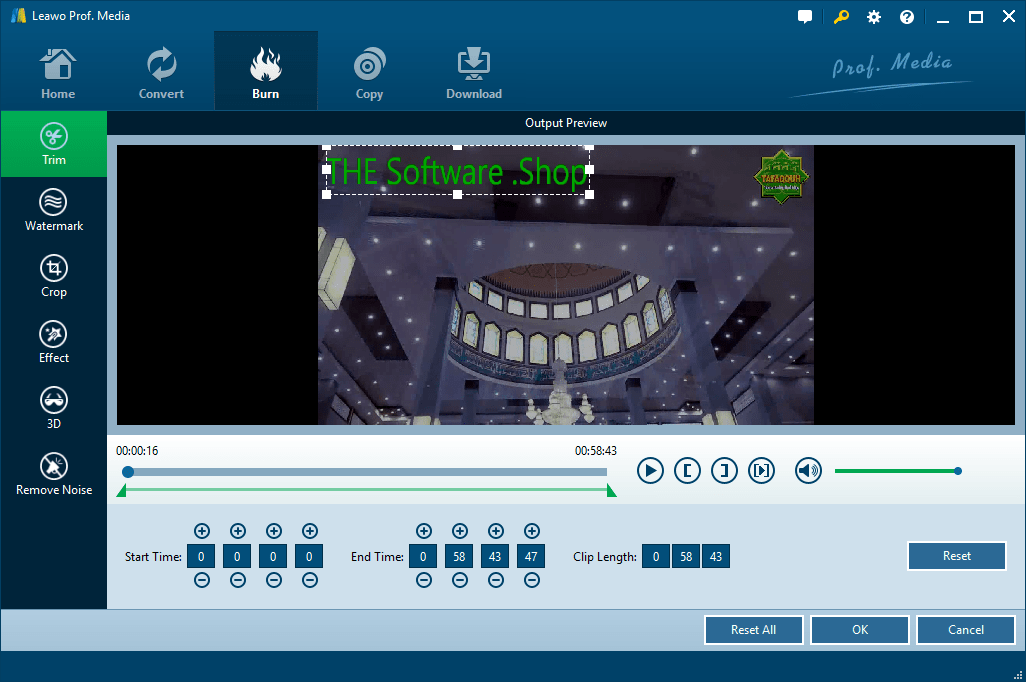Open the Copy module
The image size is (1026, 682).
click(369, 73)
